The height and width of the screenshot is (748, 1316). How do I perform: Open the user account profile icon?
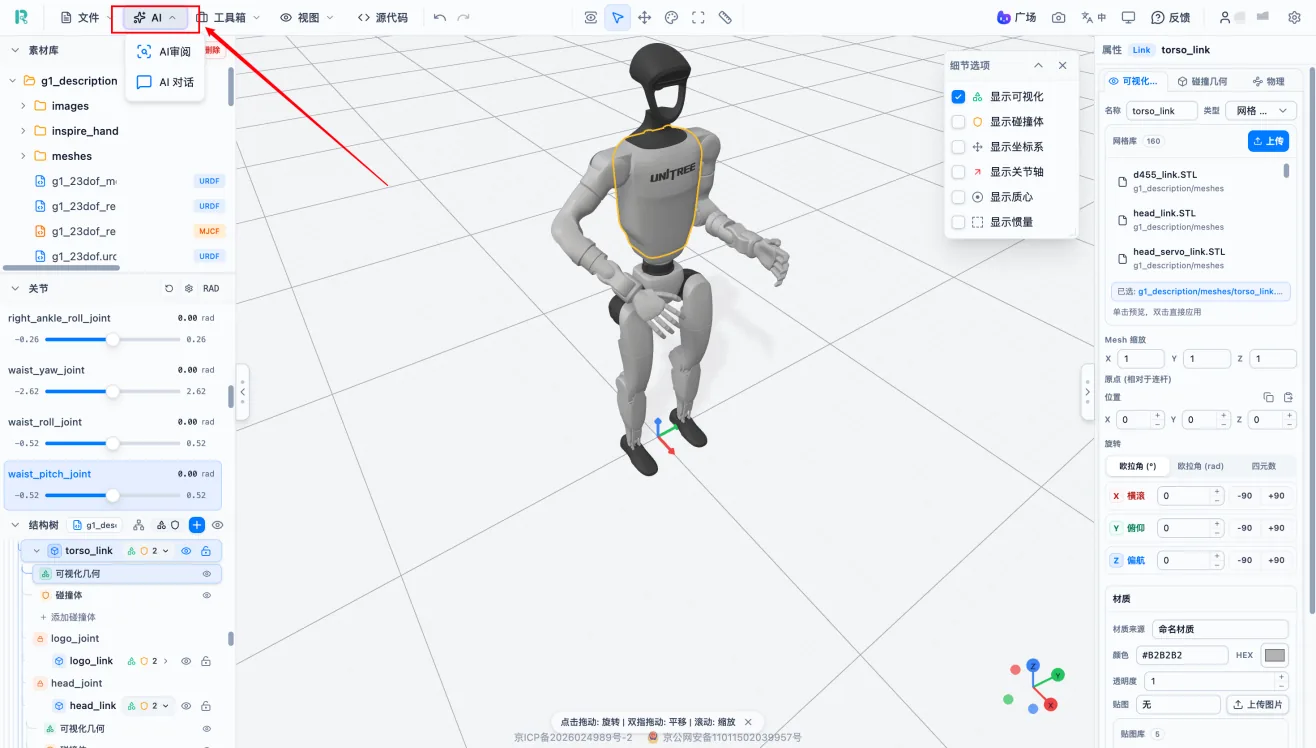coord(1225,18)
